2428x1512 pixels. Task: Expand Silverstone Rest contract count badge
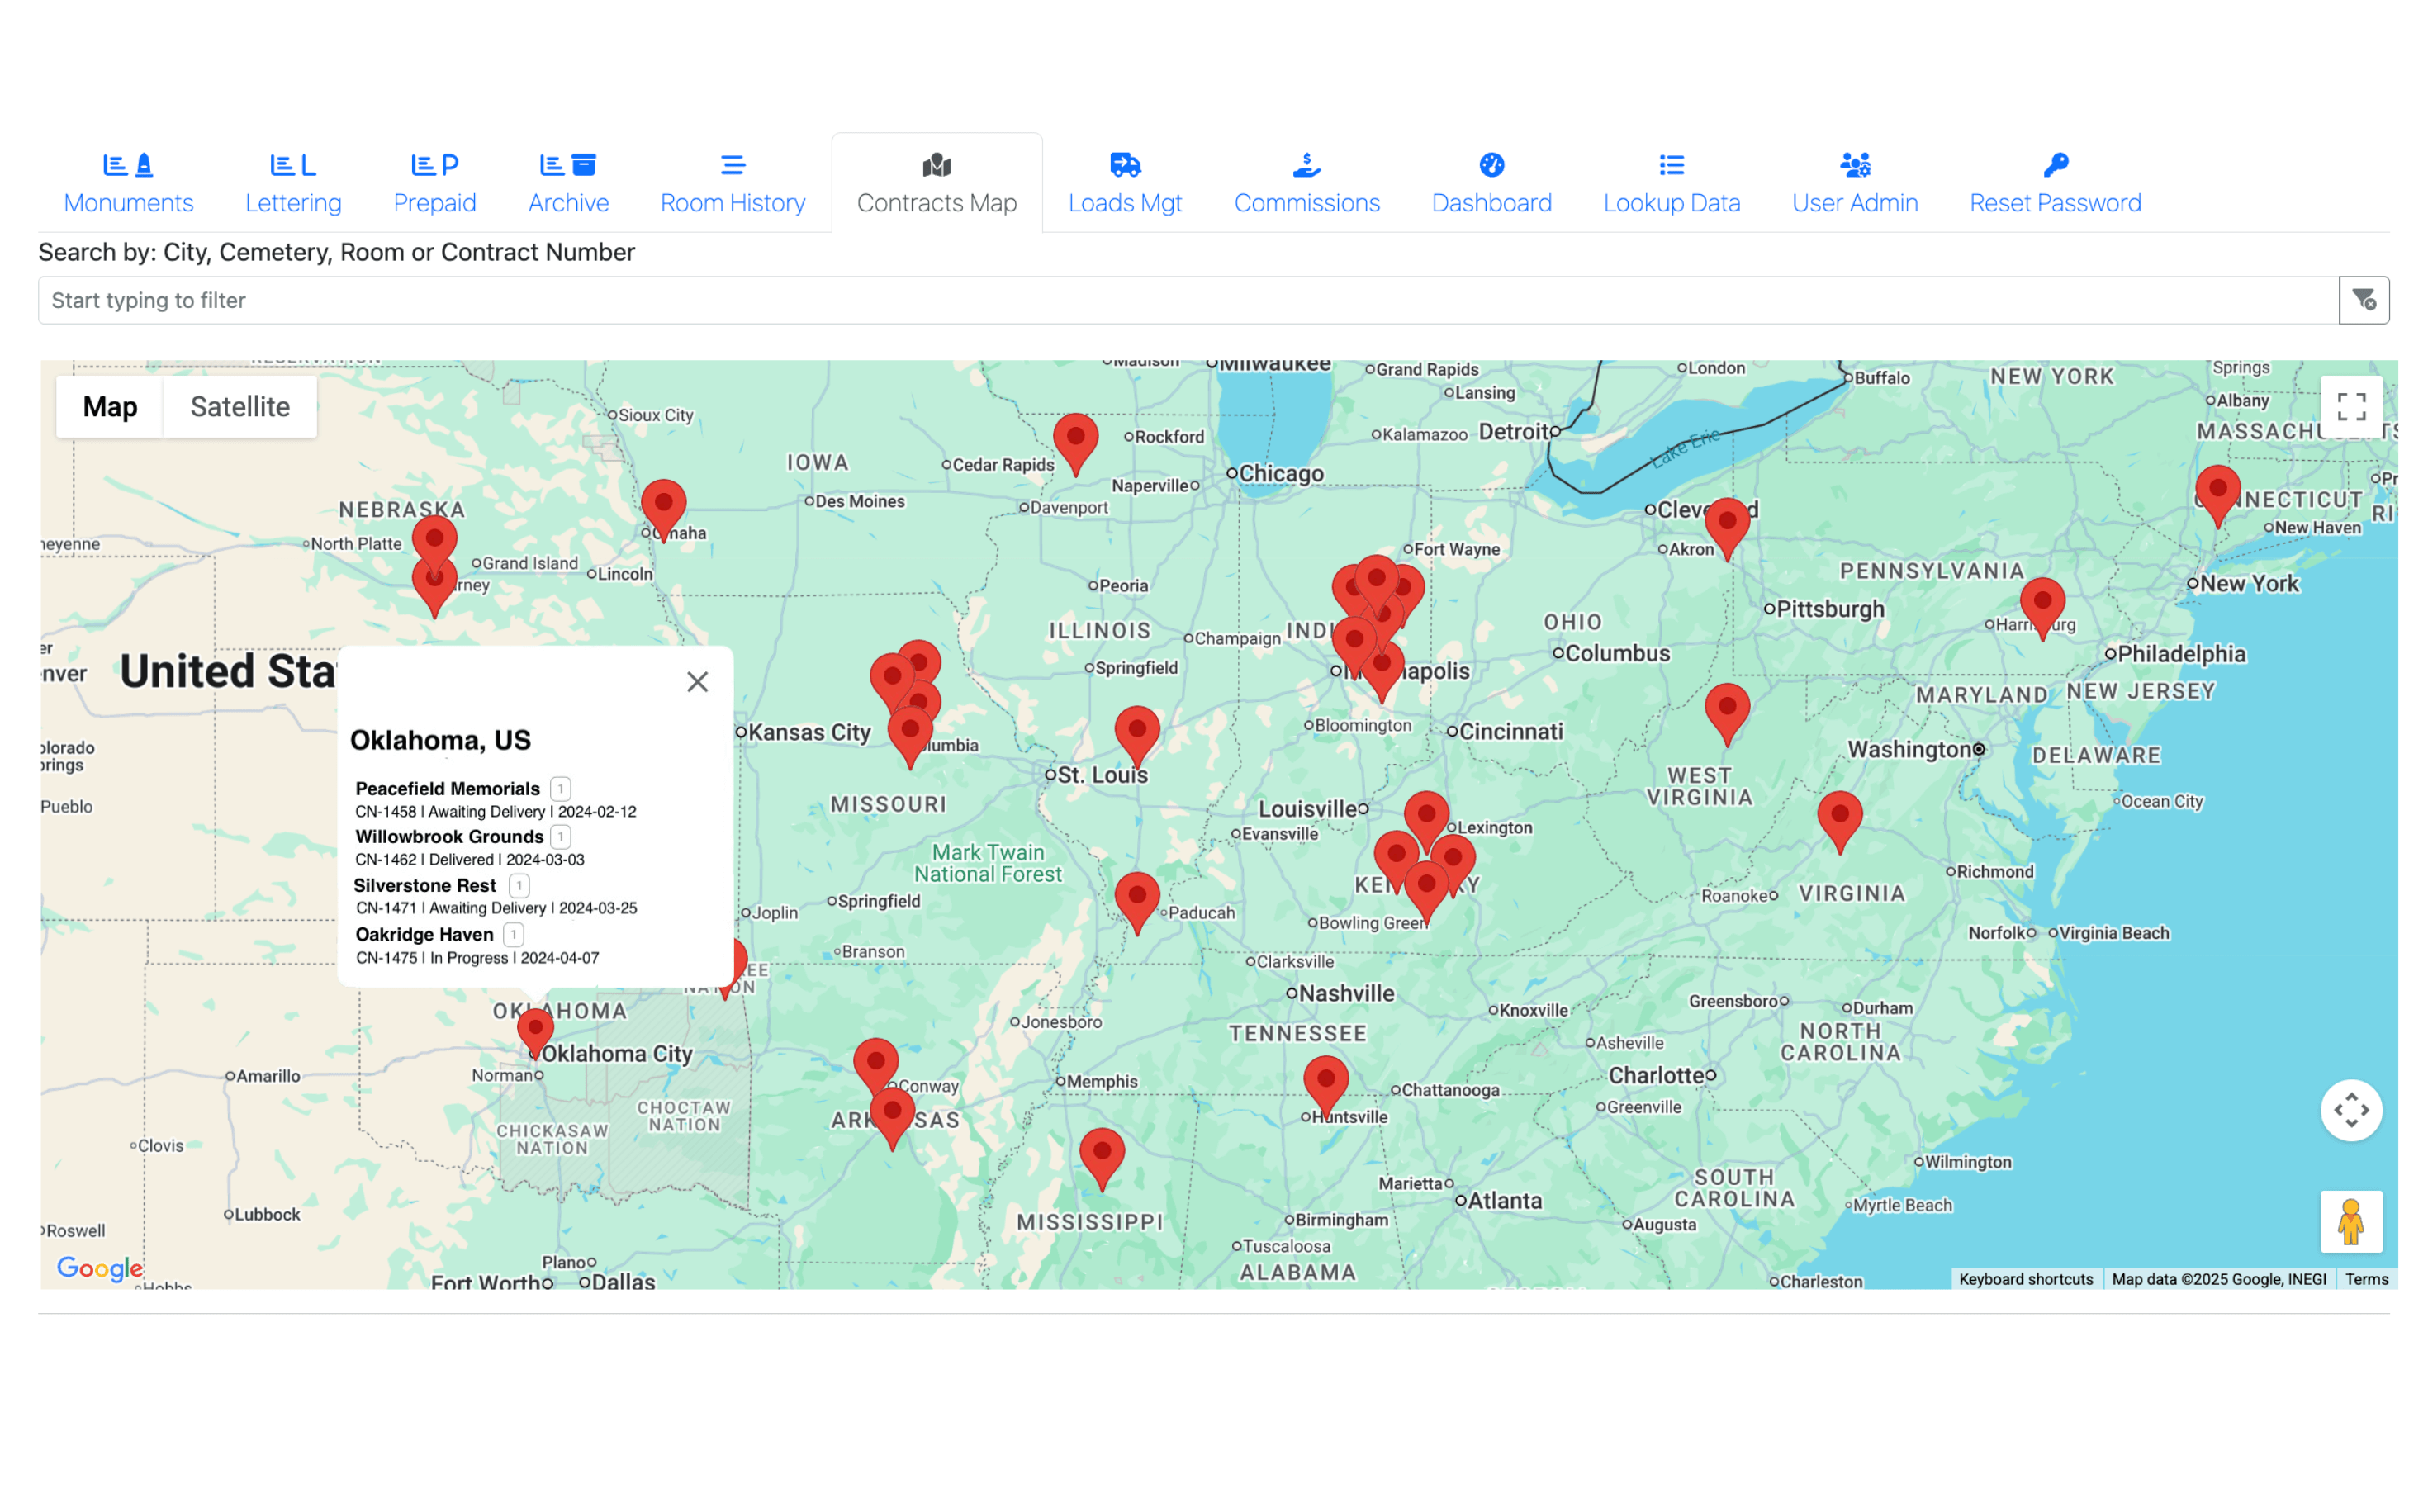pos(519,885)
